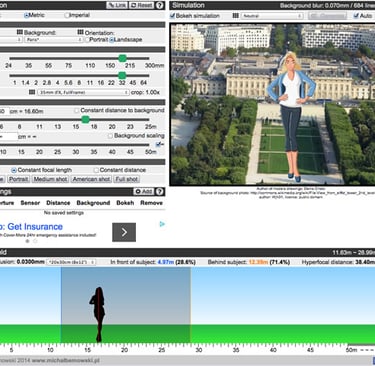Screen dimensions: 375x366
Task: Click the Background blur readout in Simulation header
Action: coord(327,5)
